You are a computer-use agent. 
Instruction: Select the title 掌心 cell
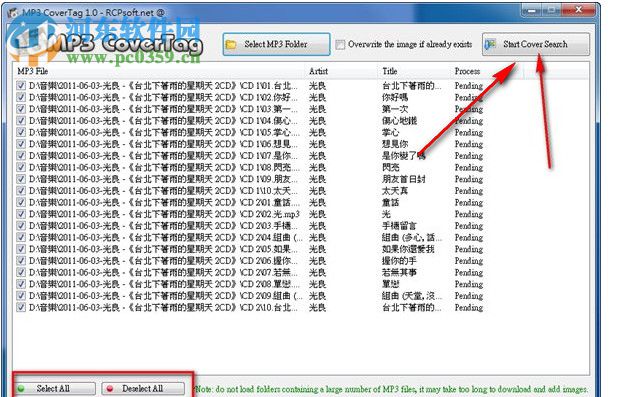pyautogui.click(x=391, y=132)
